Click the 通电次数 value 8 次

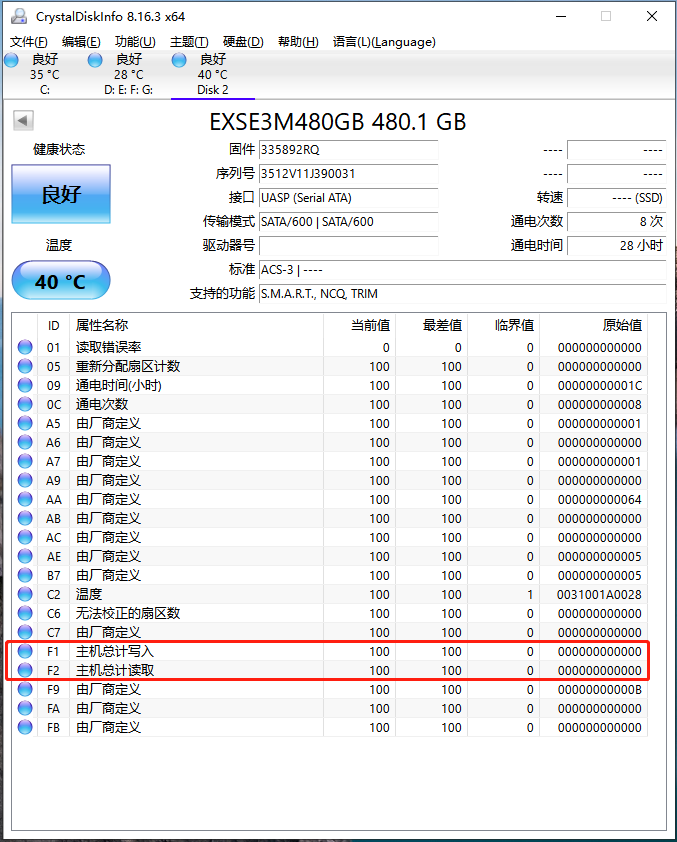[616, 221]
